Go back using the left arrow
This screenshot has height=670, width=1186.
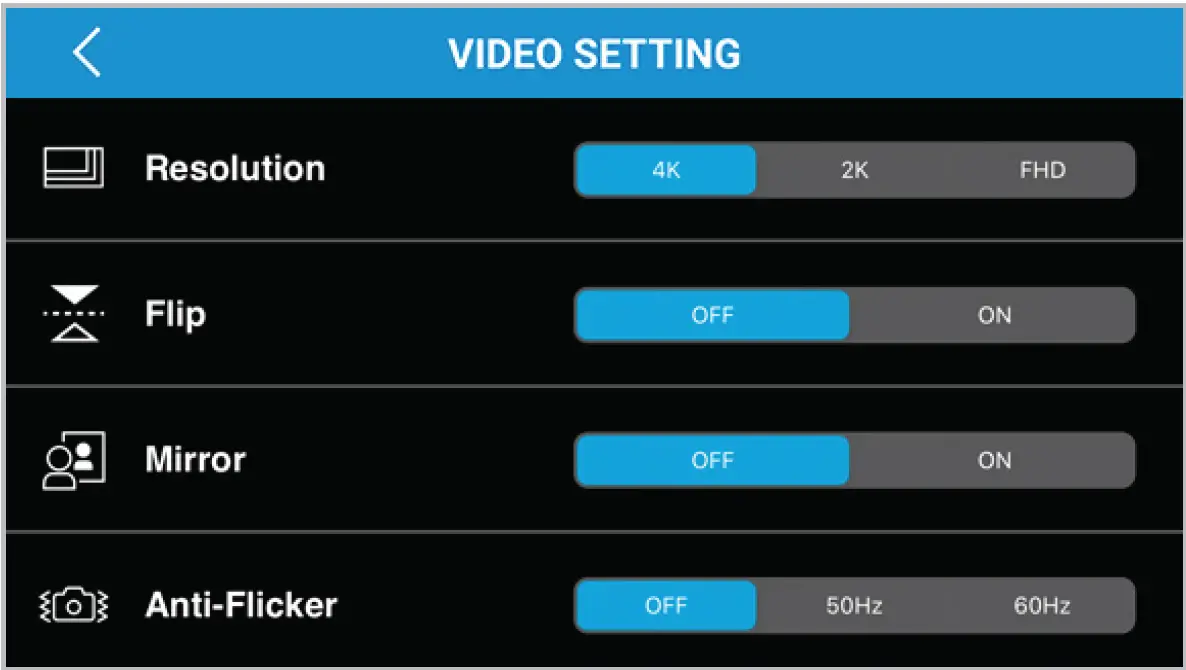87,52
